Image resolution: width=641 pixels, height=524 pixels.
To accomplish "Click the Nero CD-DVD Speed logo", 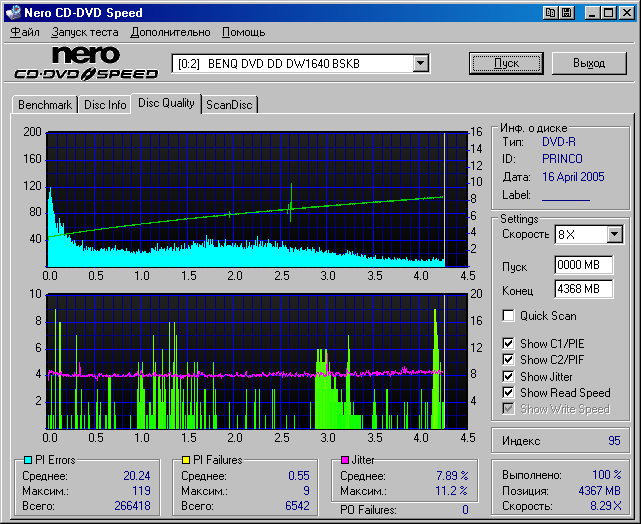I will [85, 63].
